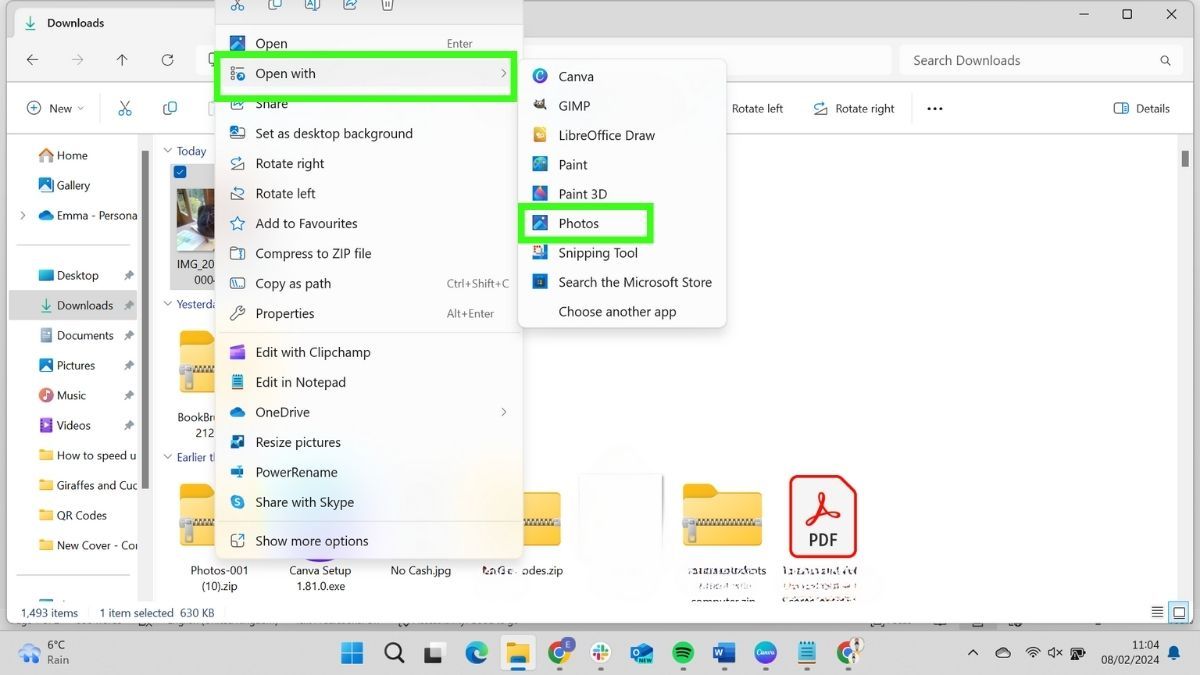Open Microsoft Word from the taskbar
Screen dimensions: 1200x675
(x=723, y=653)
